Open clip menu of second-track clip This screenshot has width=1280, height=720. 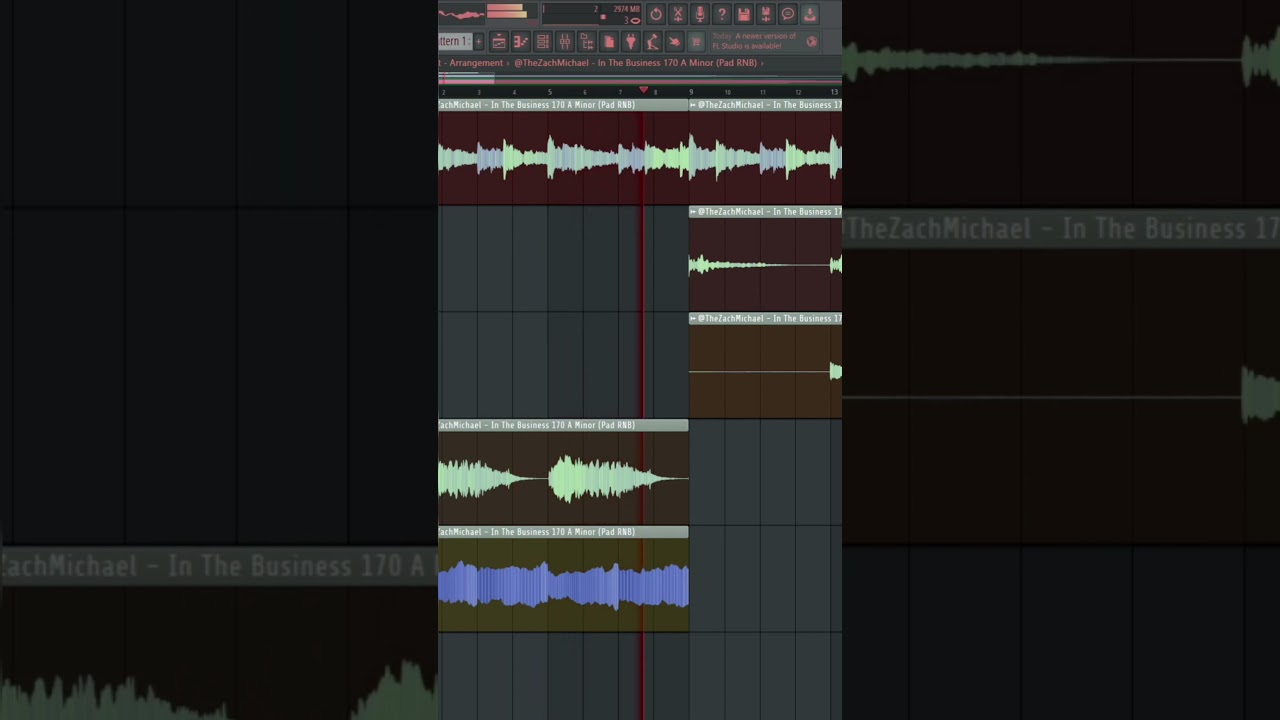point(693,212)
